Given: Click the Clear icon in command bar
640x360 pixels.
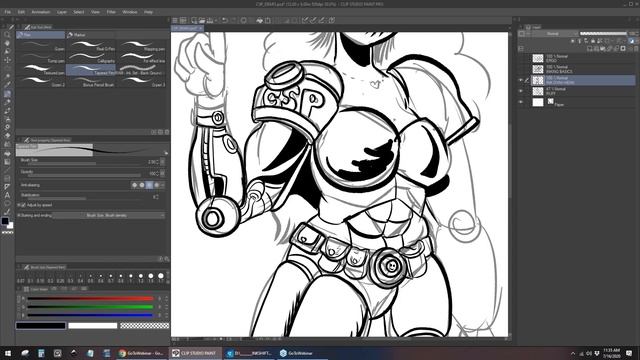Looking at the screenshot, I should 244,20.
